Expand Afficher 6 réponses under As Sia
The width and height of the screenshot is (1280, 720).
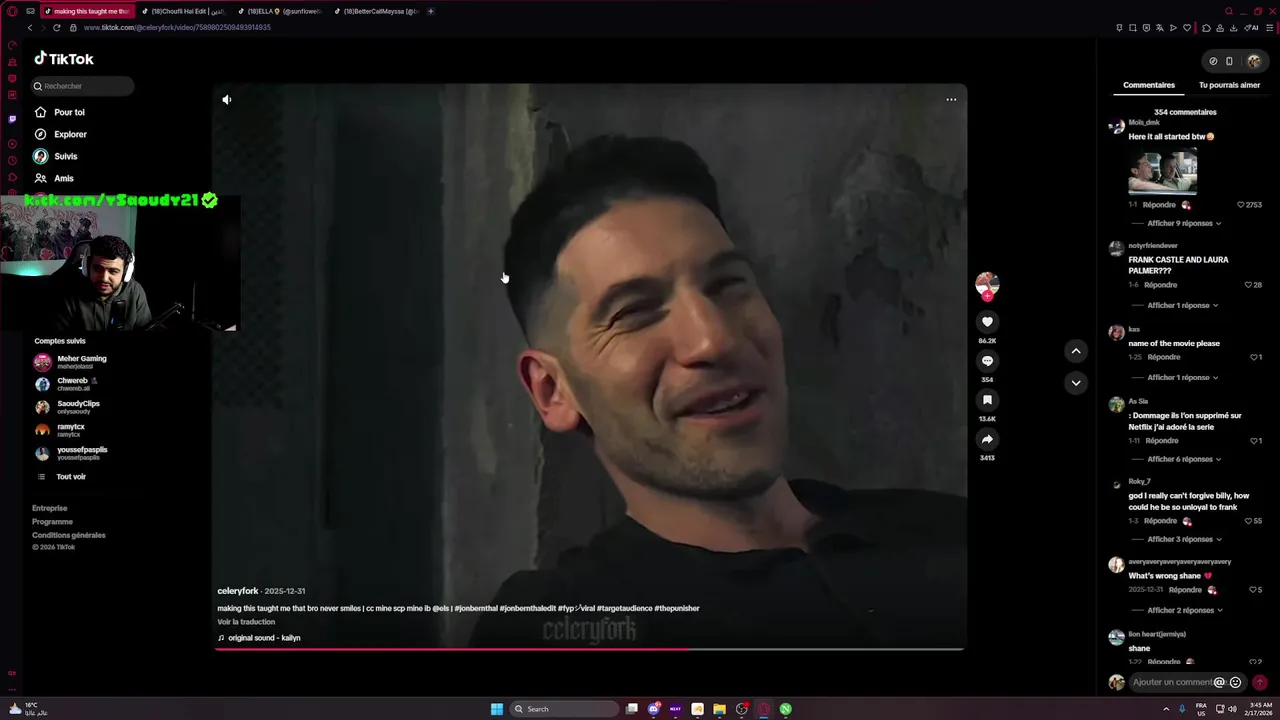[1184, 459]
